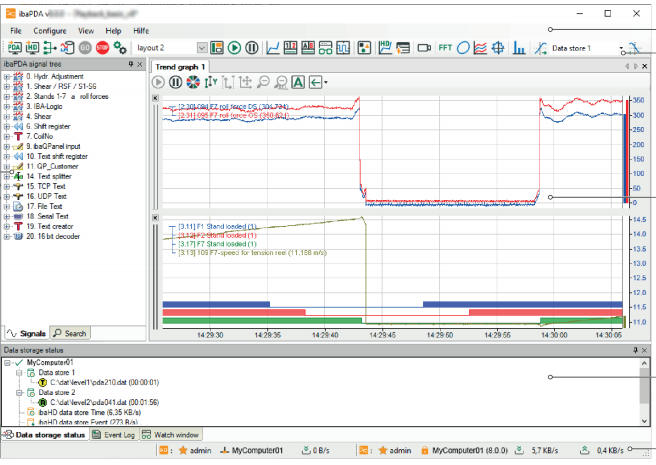Open the Configure menu
The image size is (656, 465).
[50, 31]
